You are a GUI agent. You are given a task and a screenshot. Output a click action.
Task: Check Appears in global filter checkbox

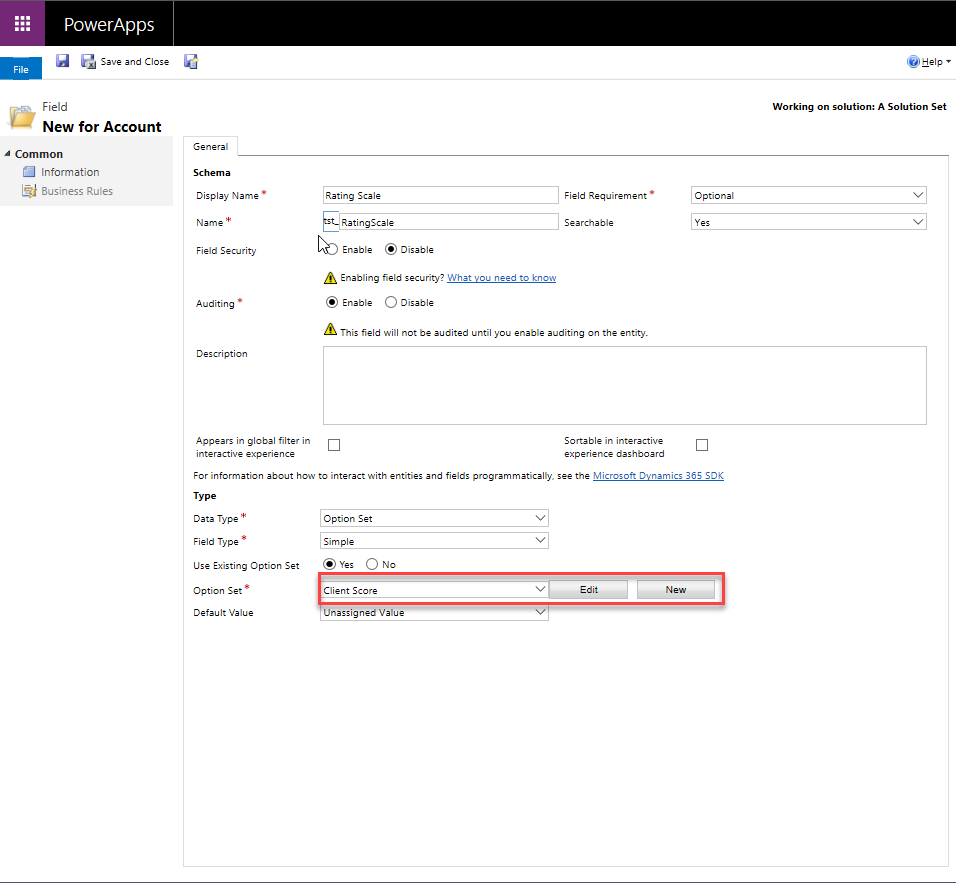tap(334, 445)
